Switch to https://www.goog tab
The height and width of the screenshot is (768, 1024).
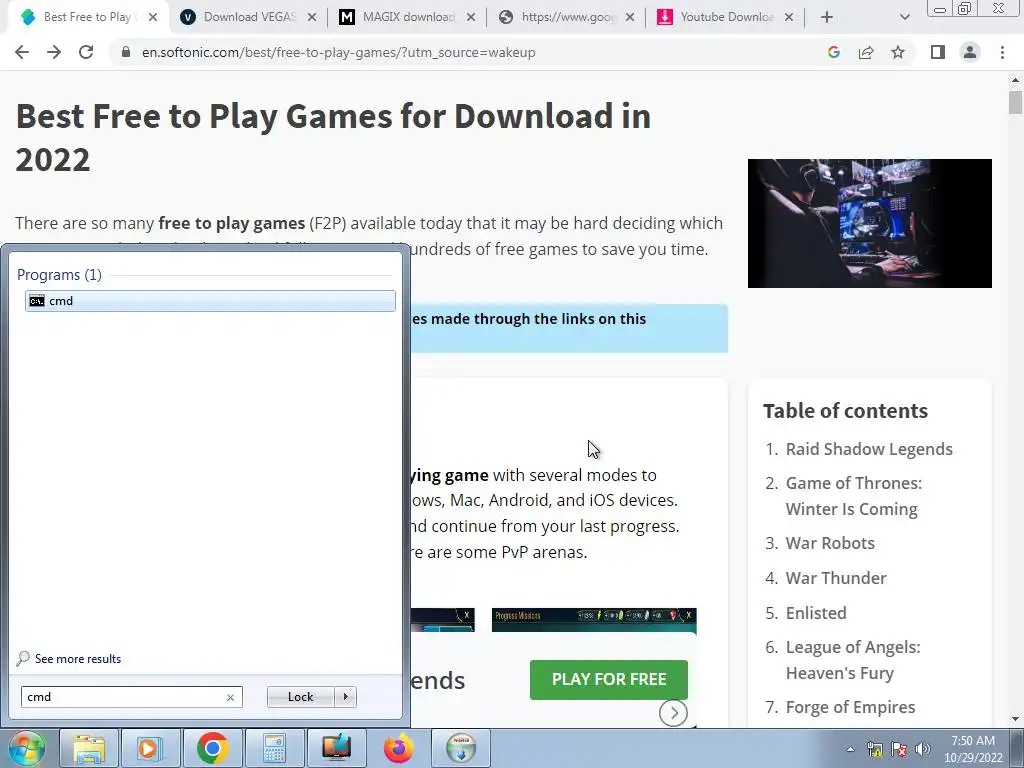[567, 17]
